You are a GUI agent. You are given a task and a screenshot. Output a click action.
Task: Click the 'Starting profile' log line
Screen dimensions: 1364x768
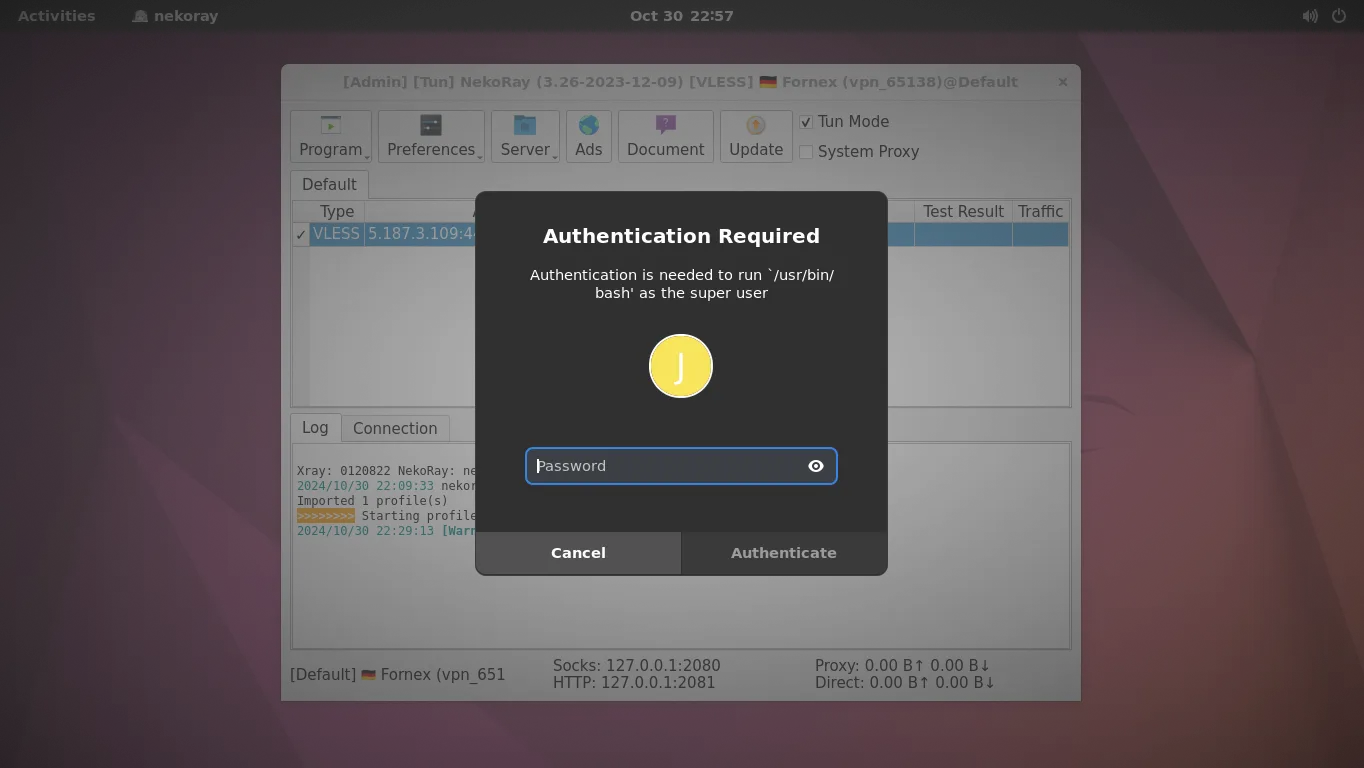(x=386, y=516)
